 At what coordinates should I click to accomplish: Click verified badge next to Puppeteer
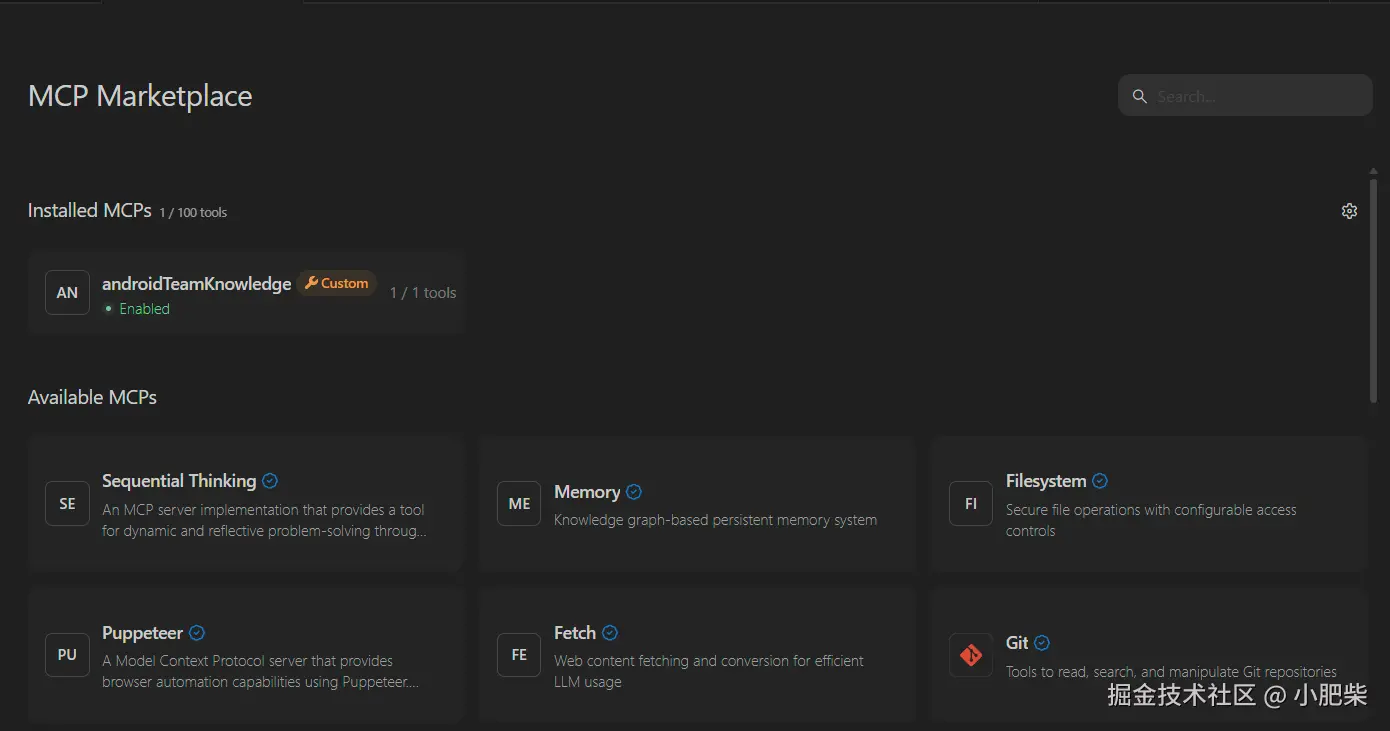point(197,633)
